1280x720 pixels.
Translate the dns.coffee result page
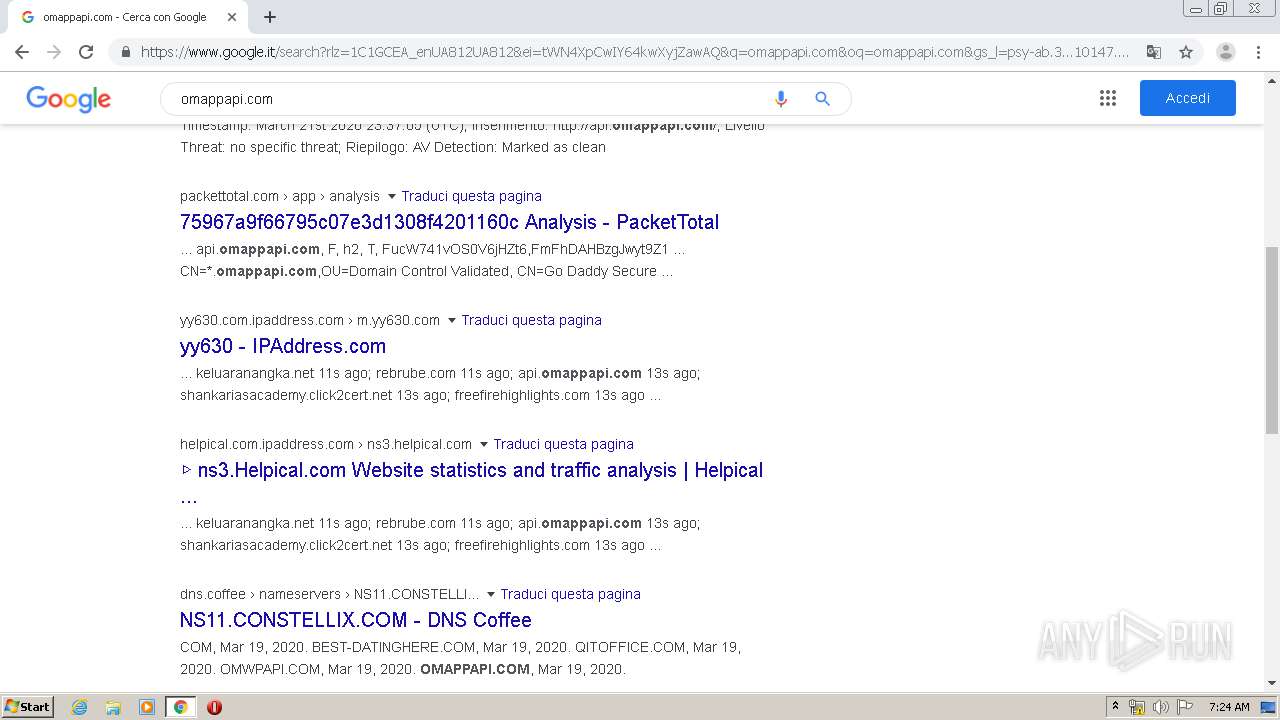[x=570, y=594]
